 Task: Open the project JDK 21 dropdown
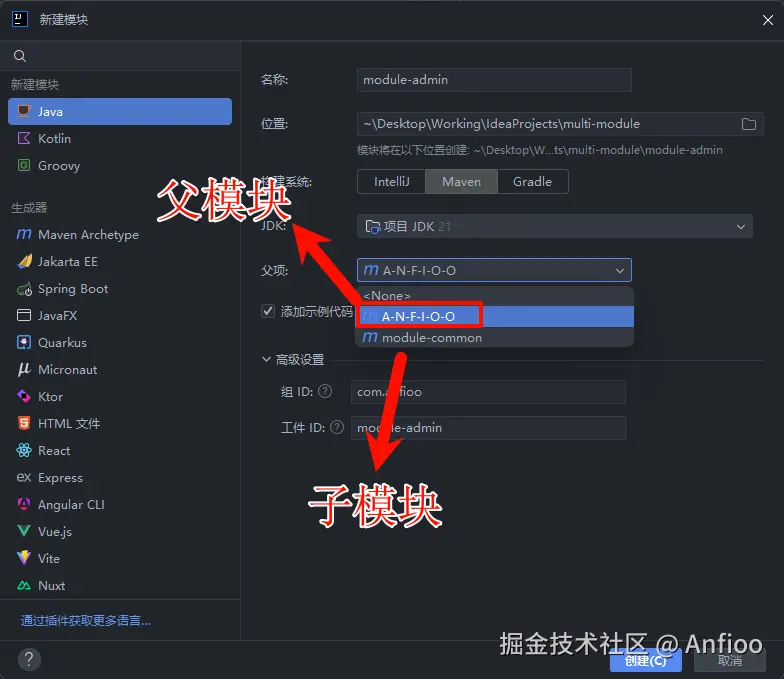(x=554, y=226)
